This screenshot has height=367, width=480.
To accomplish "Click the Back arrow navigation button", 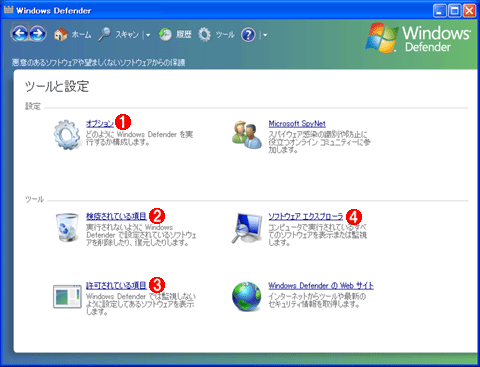I will point(20,34).
